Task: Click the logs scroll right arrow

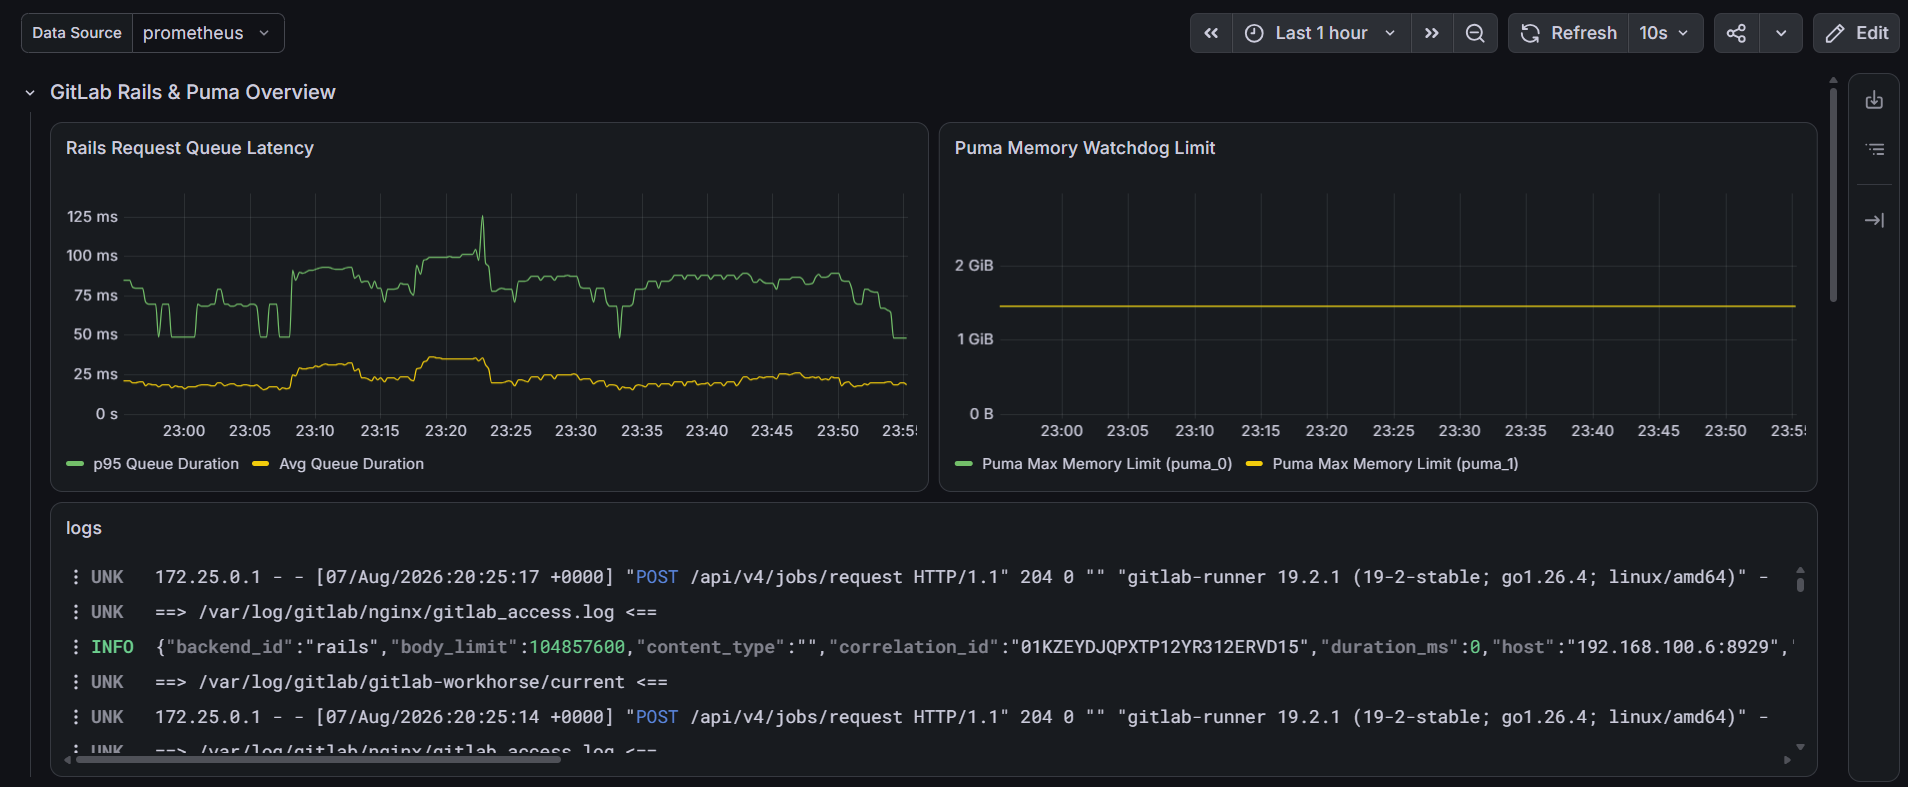Action: [x=1787, y=760]
